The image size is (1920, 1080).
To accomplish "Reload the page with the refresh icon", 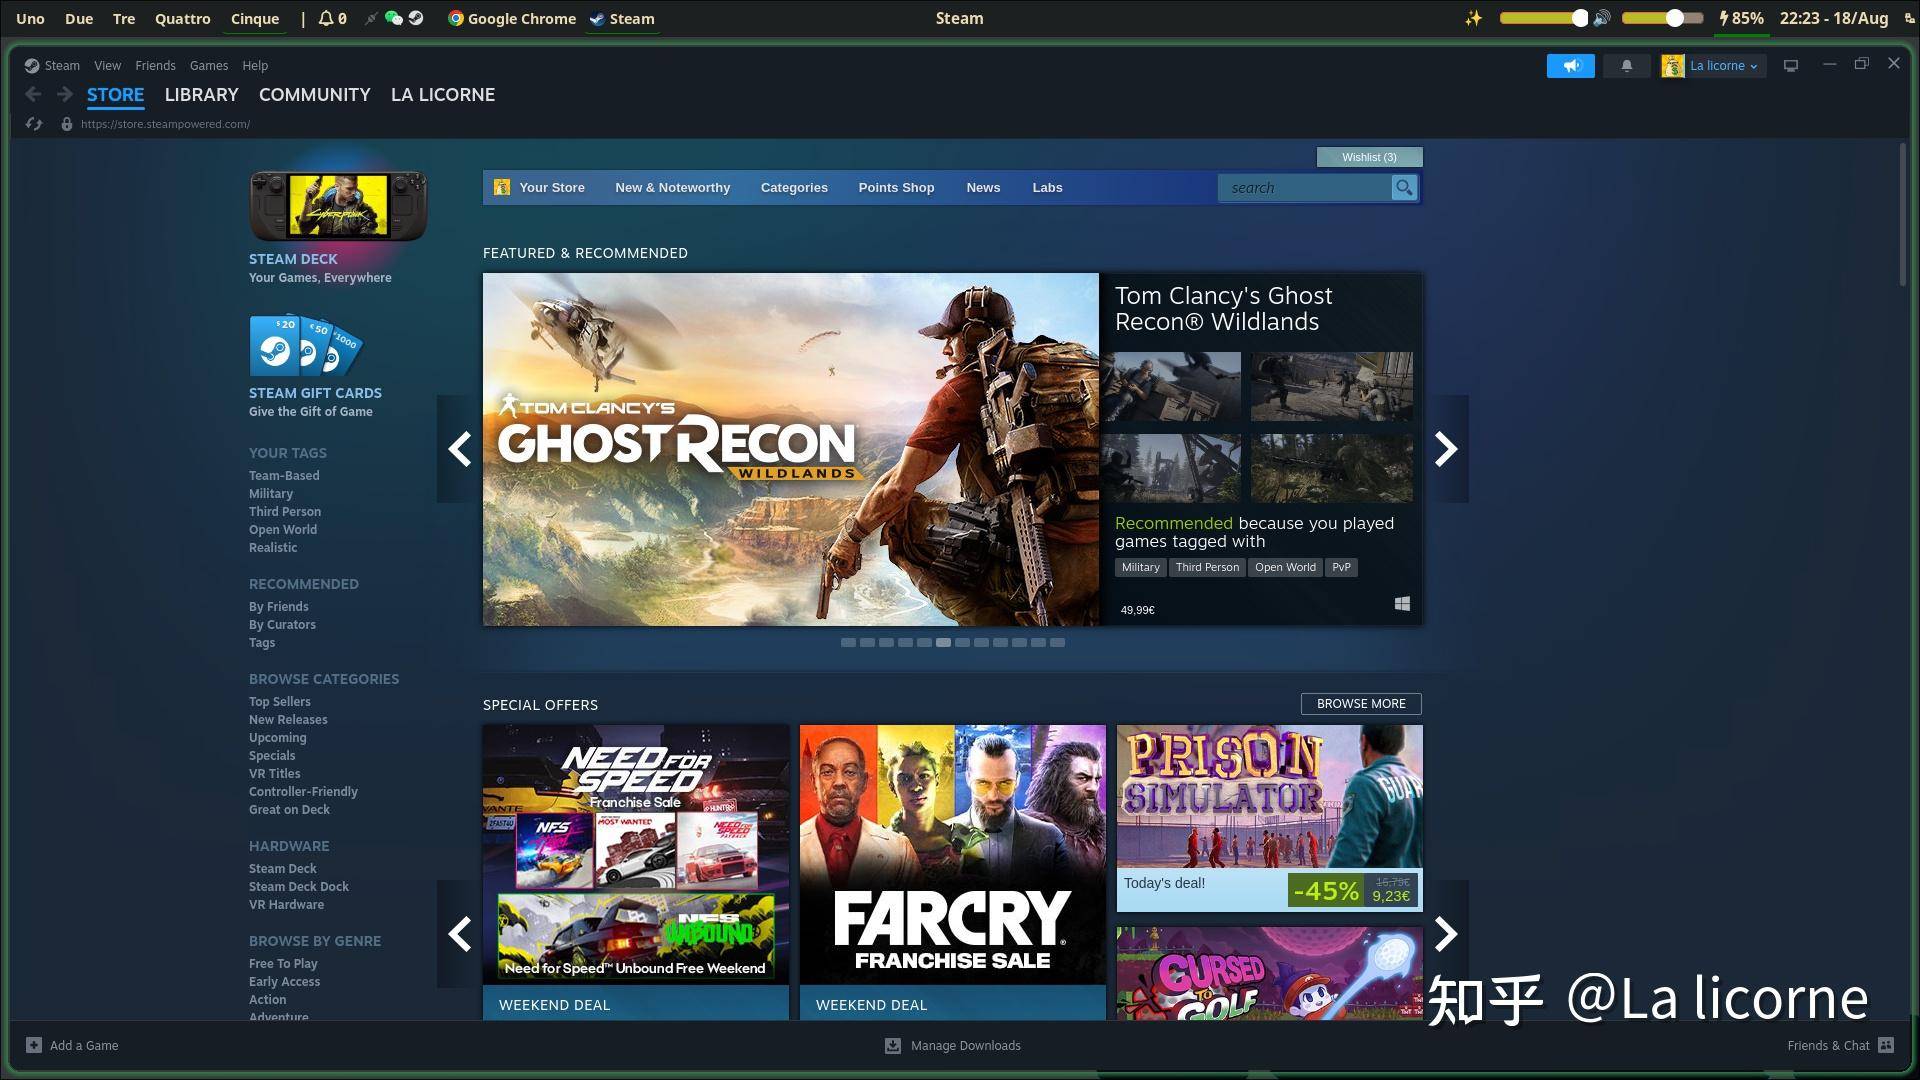I will pyautogui.click(x=34, y=124).
